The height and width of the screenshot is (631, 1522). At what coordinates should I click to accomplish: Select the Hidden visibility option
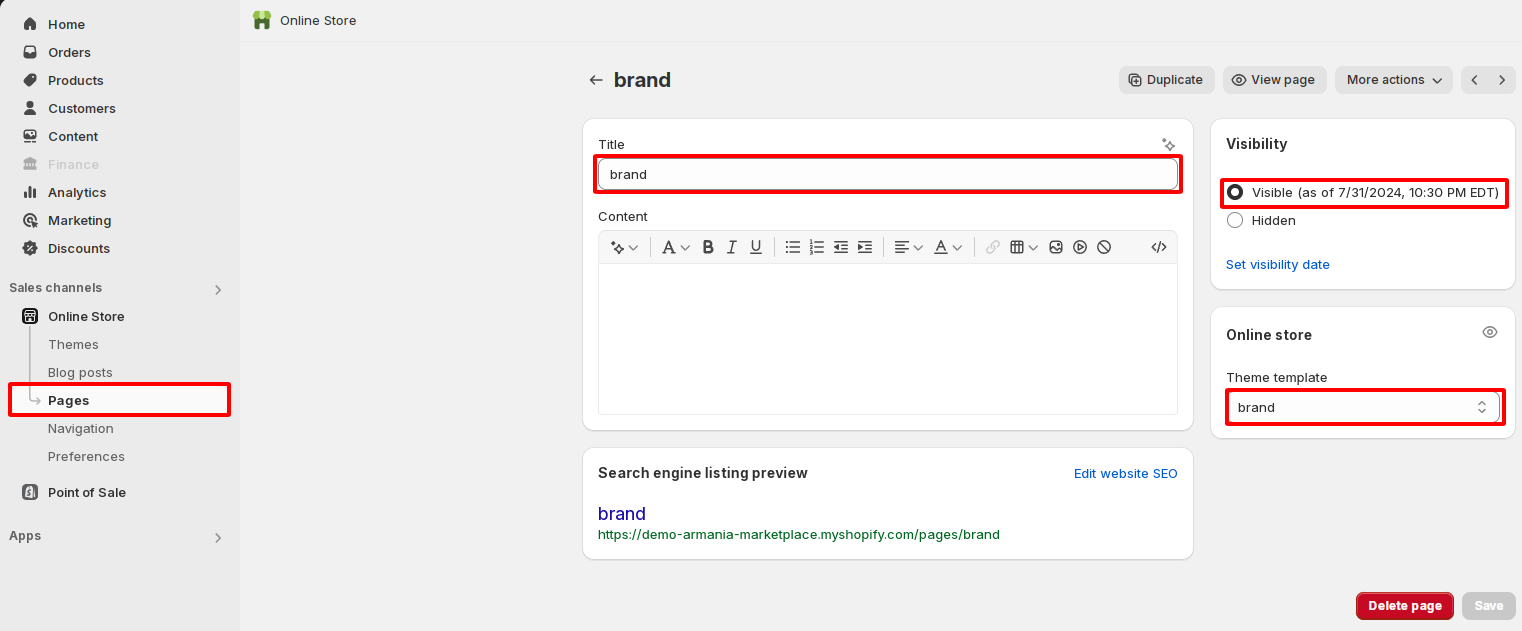click(1235, 220)
